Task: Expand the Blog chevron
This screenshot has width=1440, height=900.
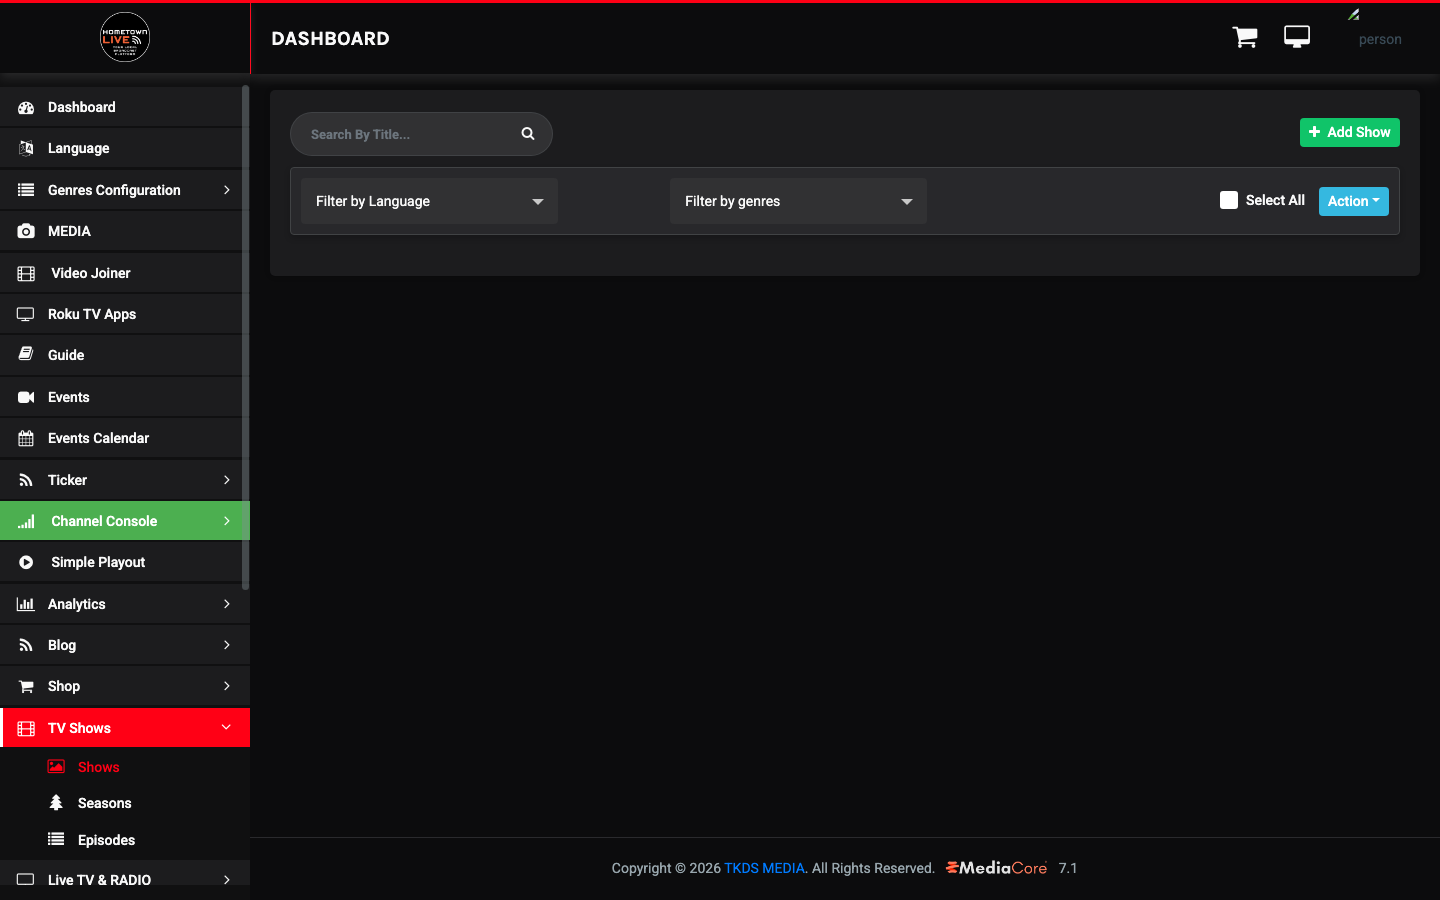Action: pyautogui.click(x=227, y=645)
